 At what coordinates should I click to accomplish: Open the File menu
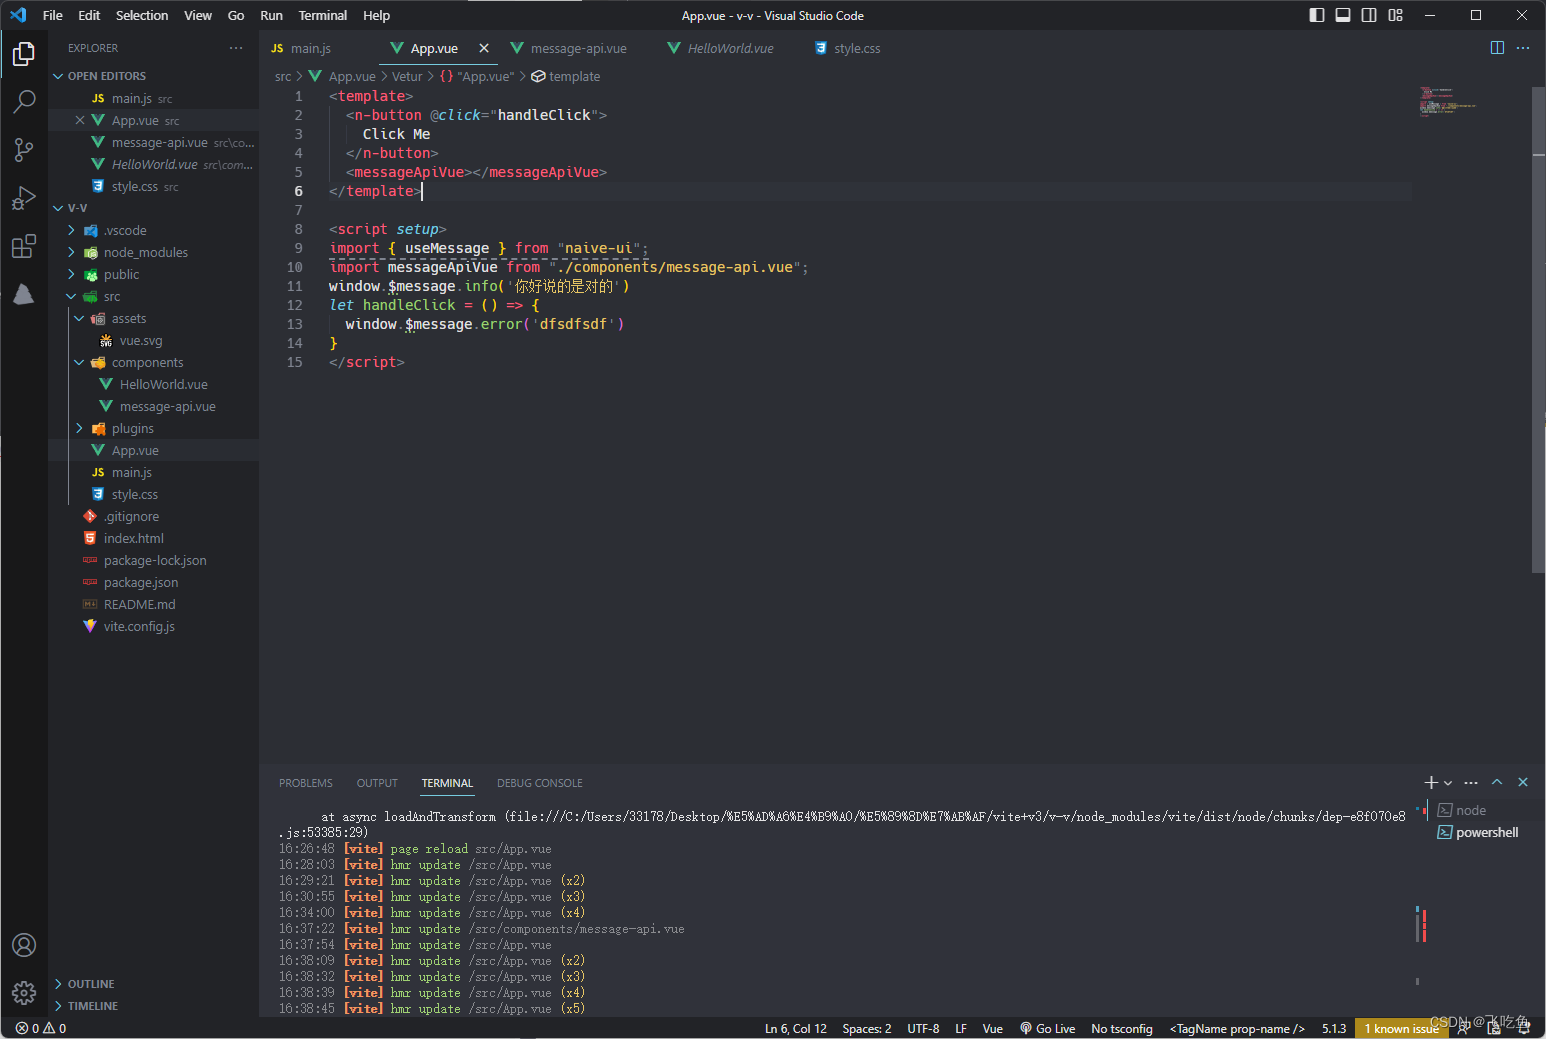53,15
